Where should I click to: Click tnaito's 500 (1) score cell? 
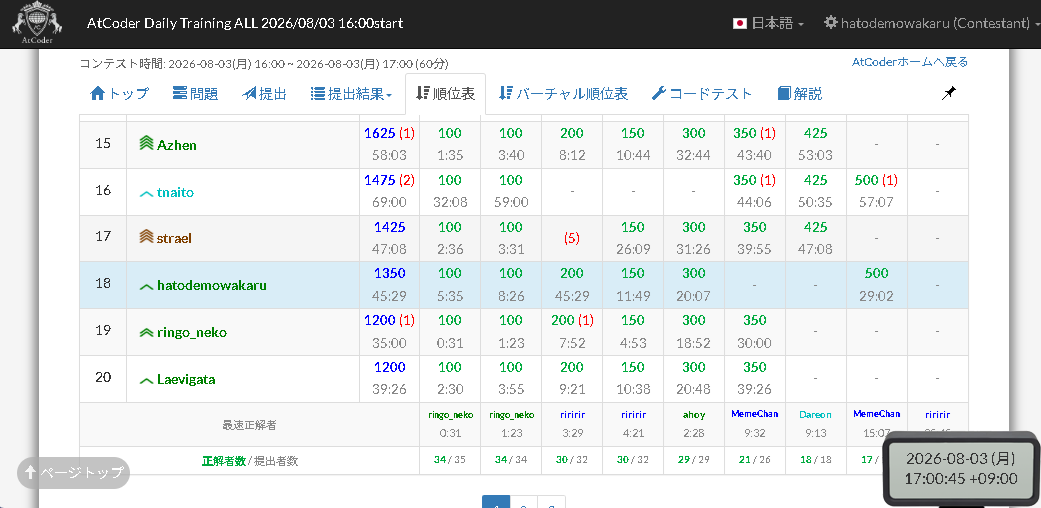click(x=876, y=180)
